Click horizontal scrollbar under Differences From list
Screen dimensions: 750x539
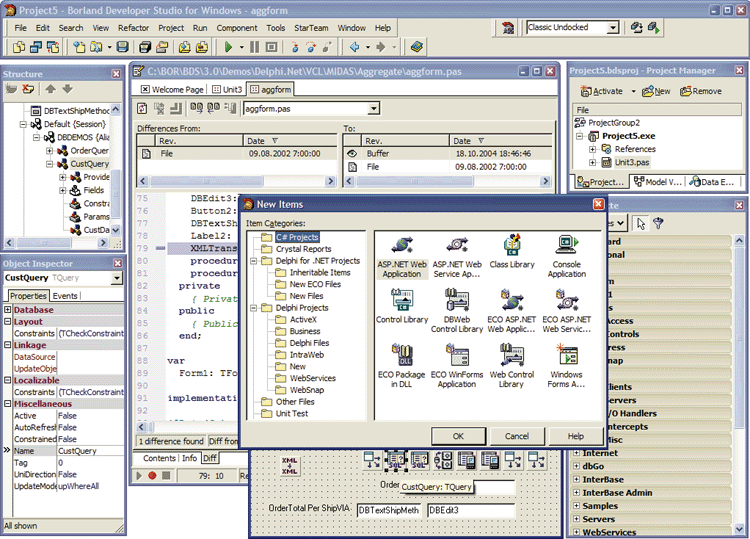point(237,181)
